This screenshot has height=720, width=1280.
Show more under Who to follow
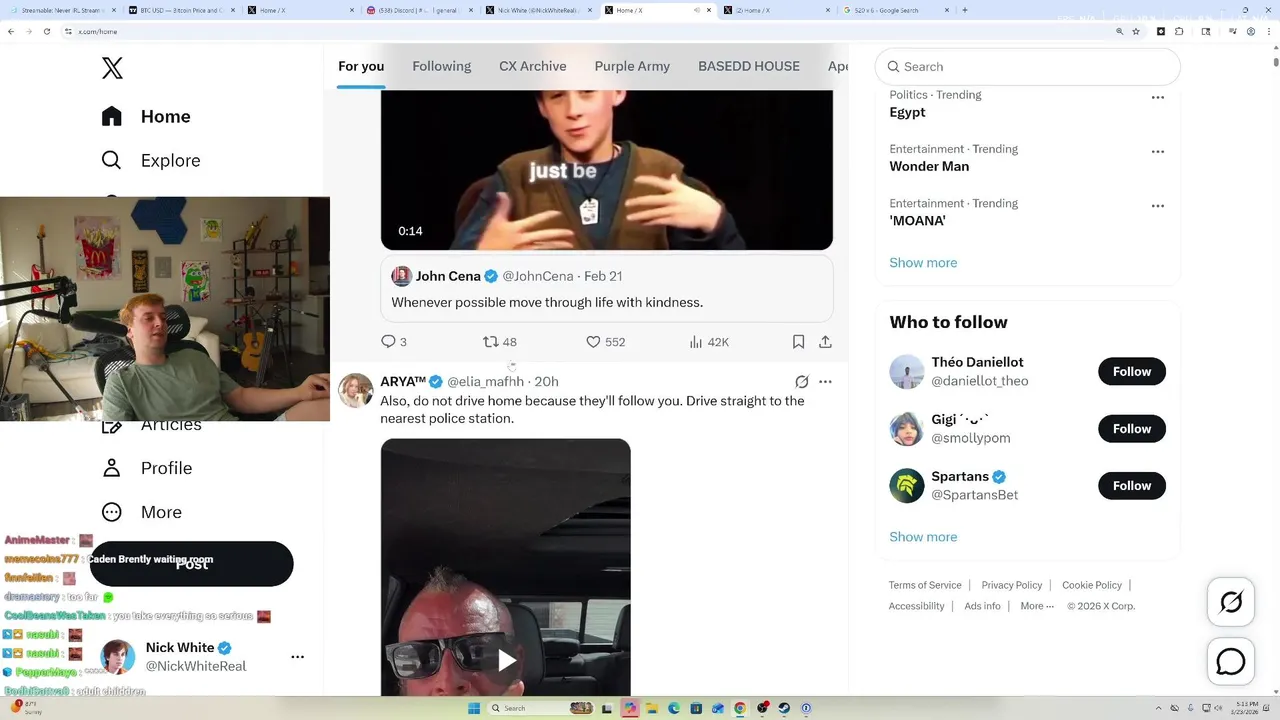tap(923, 537)
